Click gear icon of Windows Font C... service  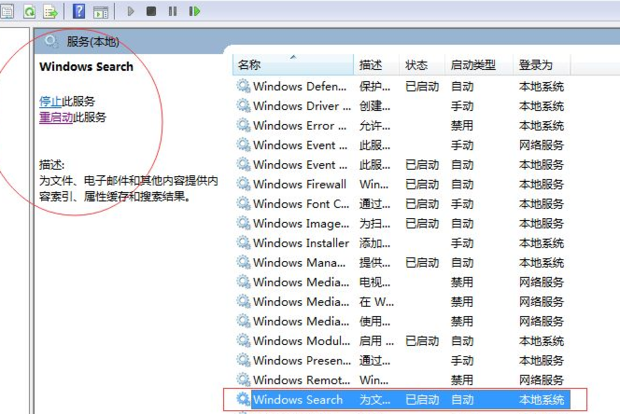point(243,204)
